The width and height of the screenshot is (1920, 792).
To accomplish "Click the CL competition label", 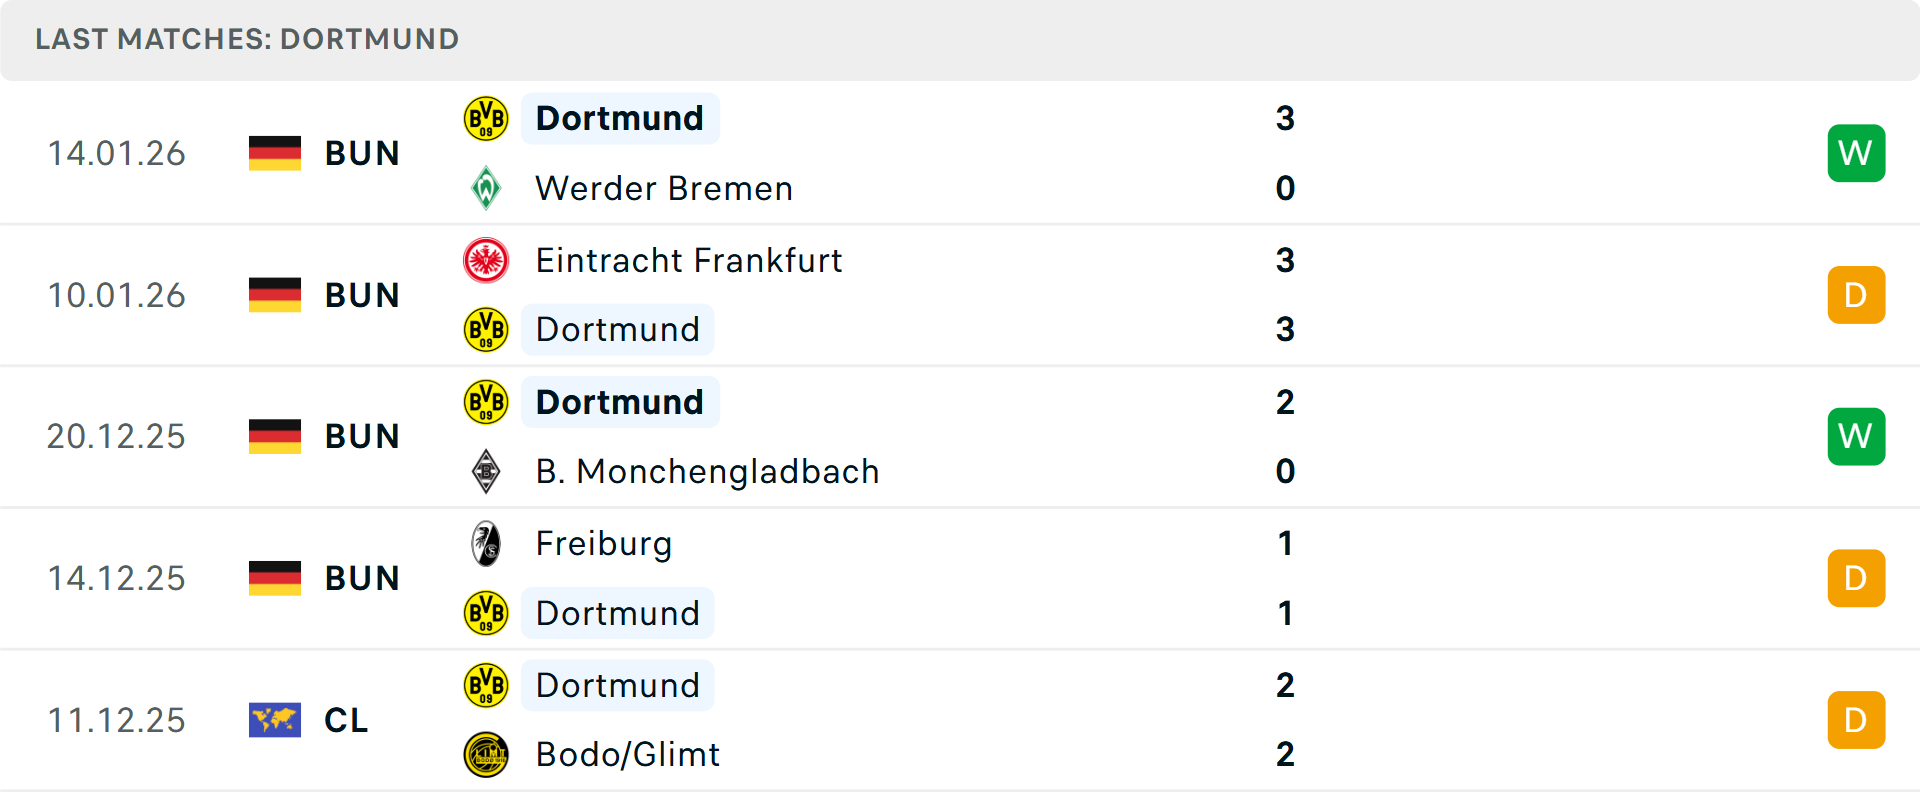I will (346, 720).
